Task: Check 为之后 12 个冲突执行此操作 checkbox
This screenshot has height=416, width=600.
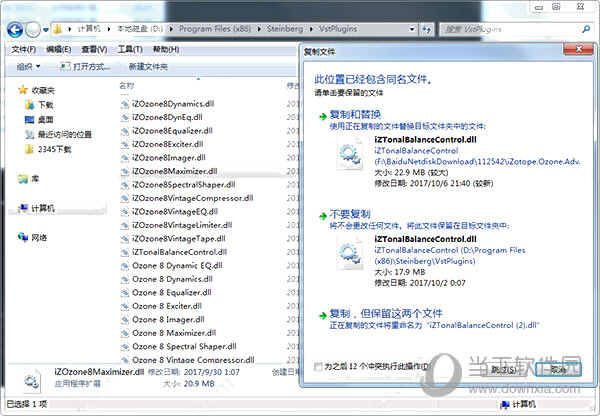Action: (318, 367)
